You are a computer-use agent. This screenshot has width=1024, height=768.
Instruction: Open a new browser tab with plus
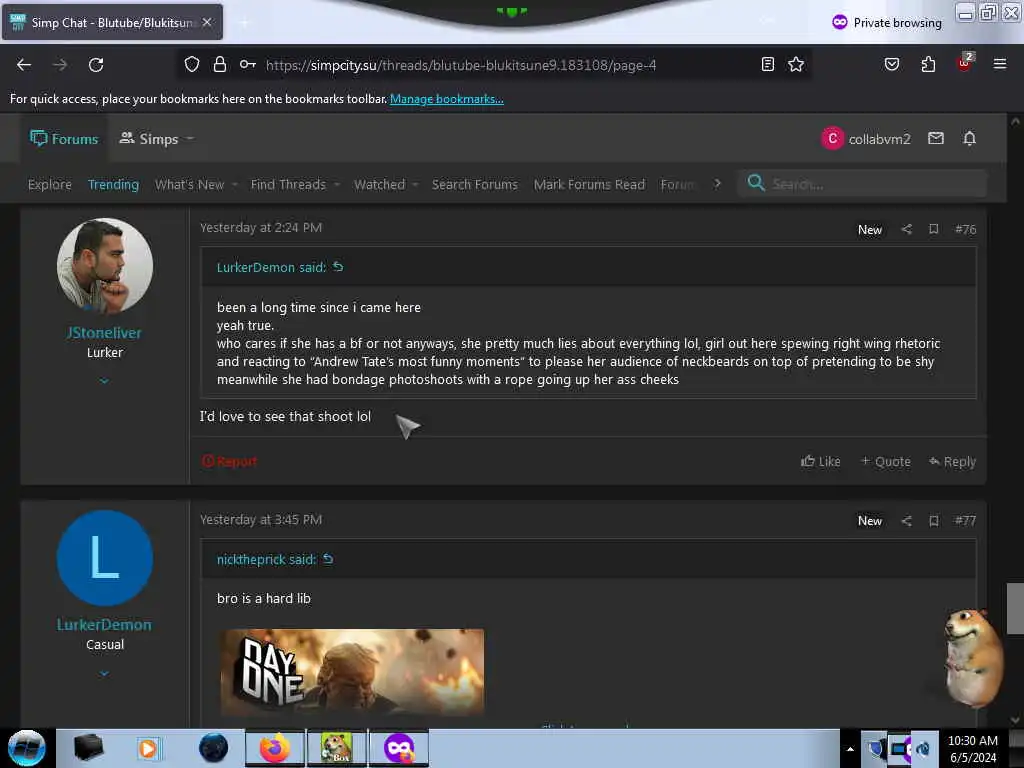pyautogui.click(x=245, y=23)
